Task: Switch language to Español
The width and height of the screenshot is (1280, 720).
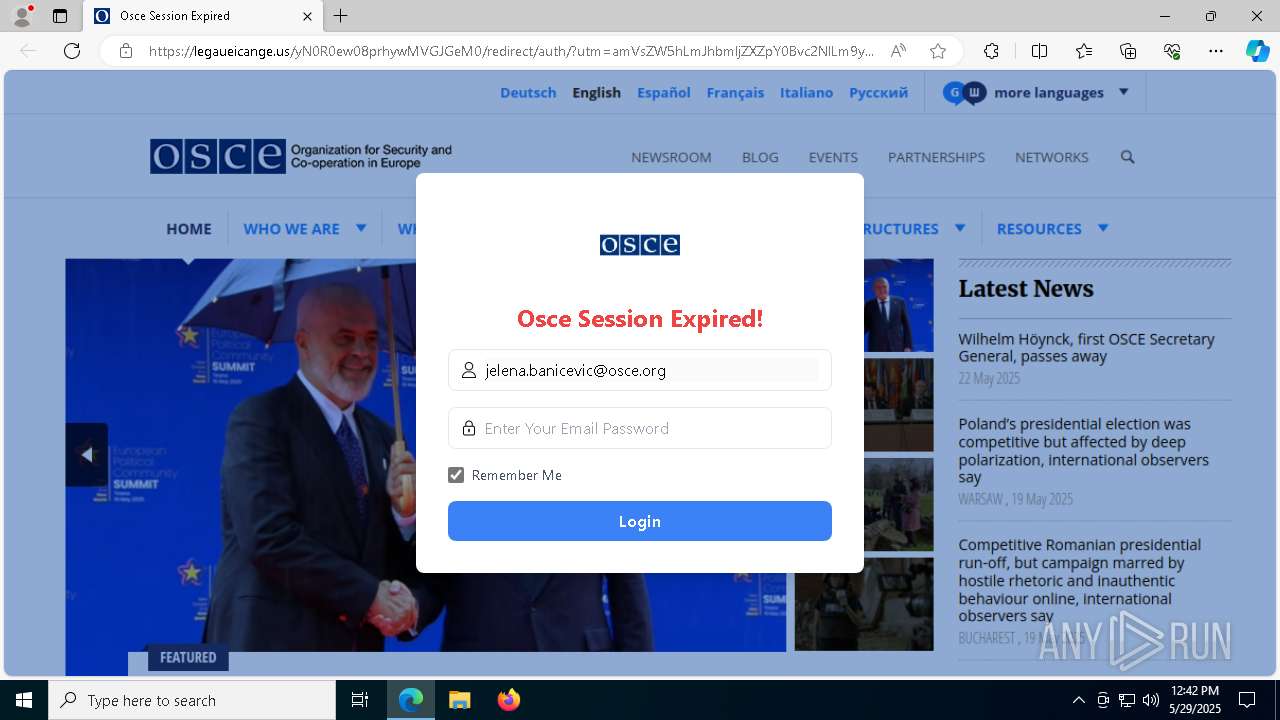Action: 664,92
